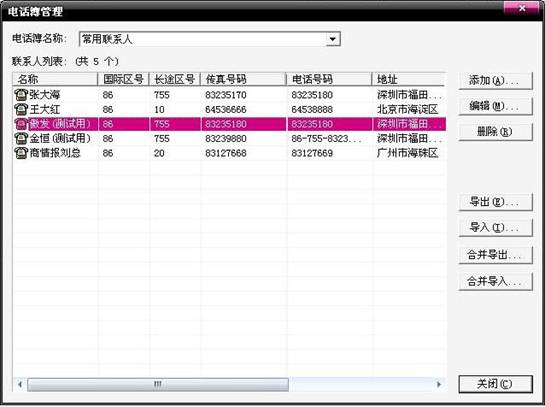Click the 导入(I)... import button

[x=495, y=228]
